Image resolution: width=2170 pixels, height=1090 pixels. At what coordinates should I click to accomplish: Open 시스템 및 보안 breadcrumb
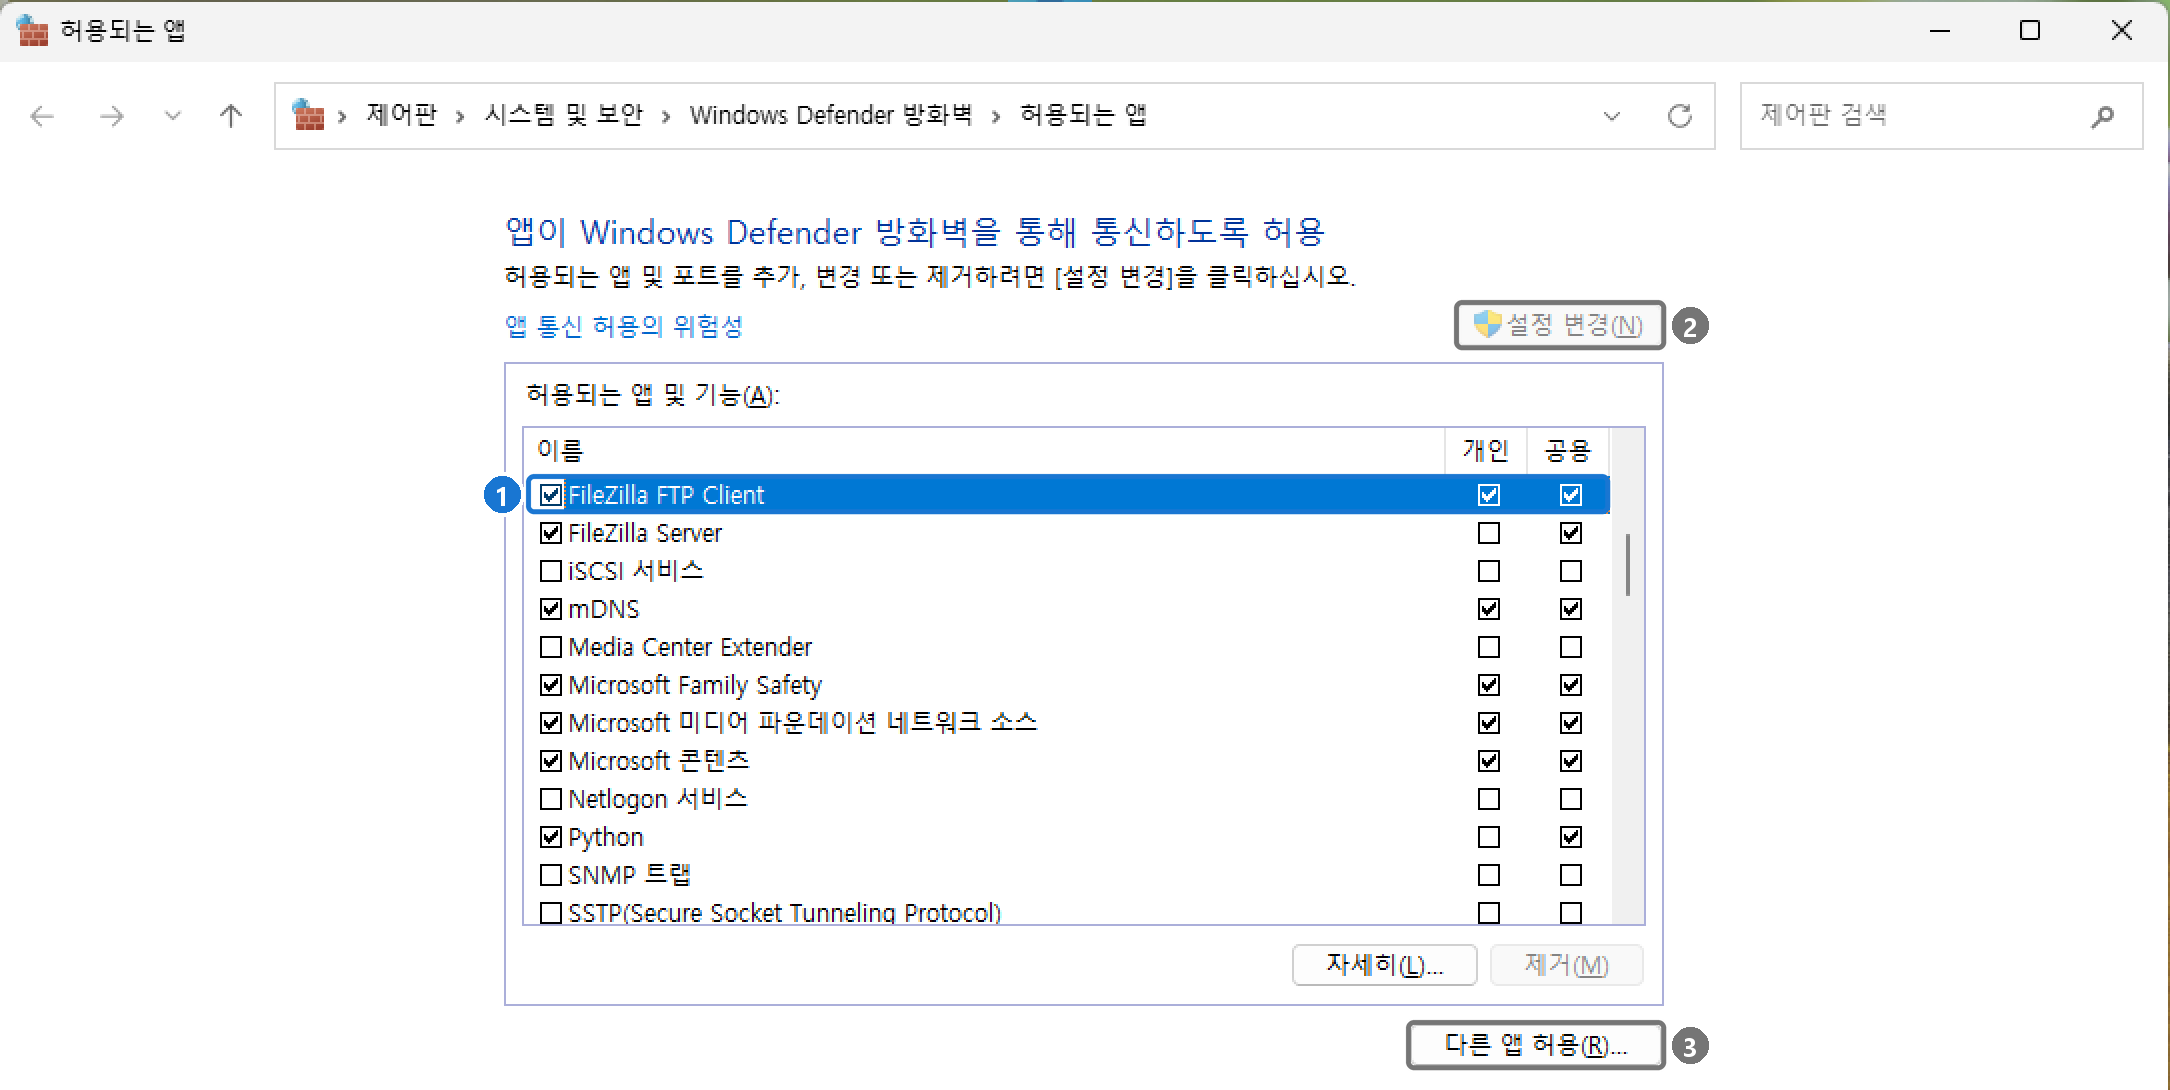point(564,115)
